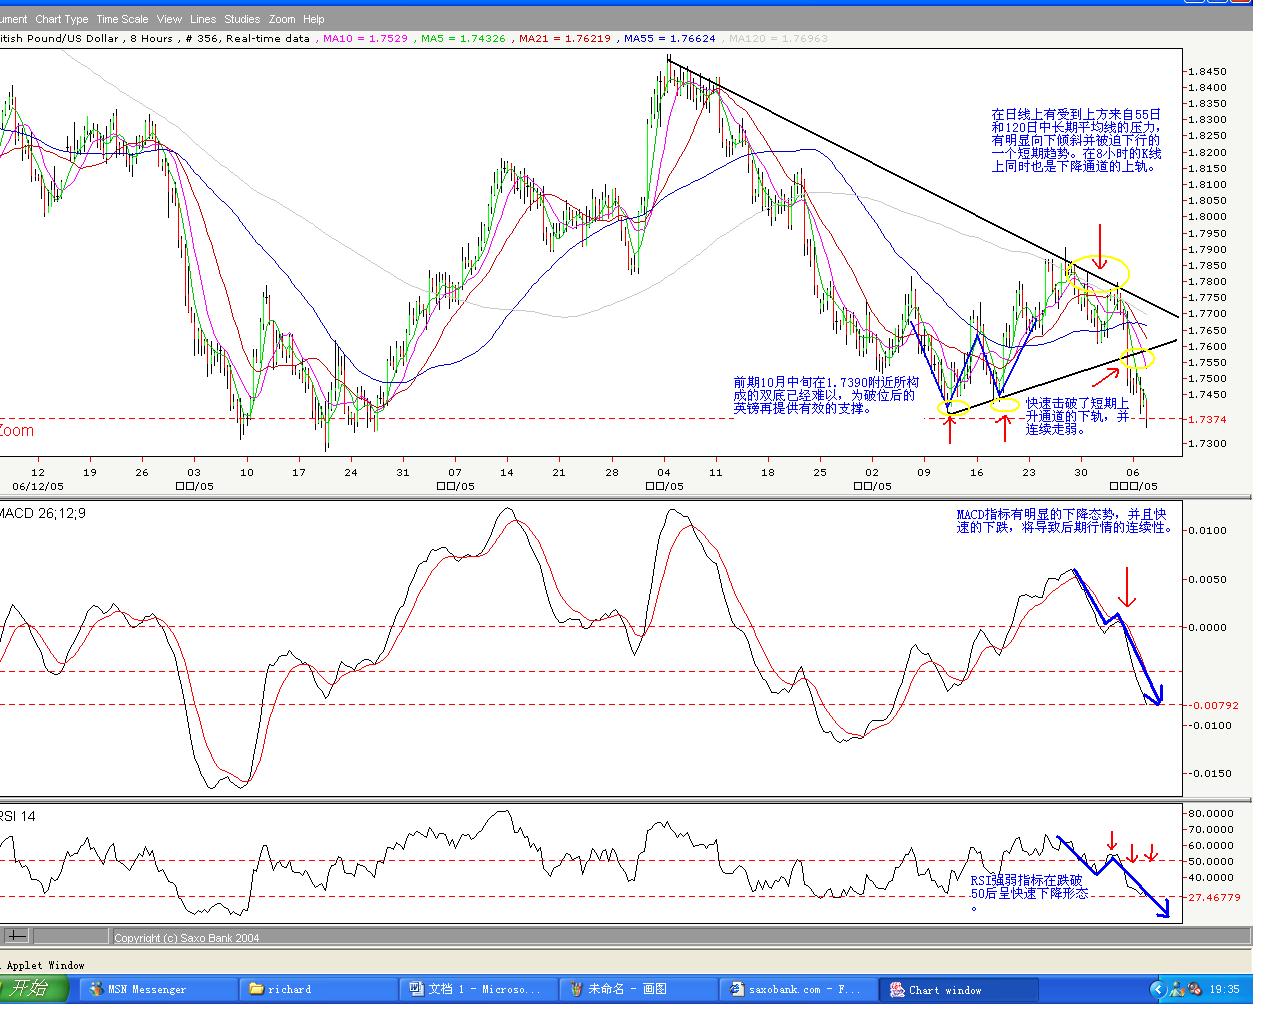Open the Studies menu
1280x1024 pixels.
(x=242, y=19)
